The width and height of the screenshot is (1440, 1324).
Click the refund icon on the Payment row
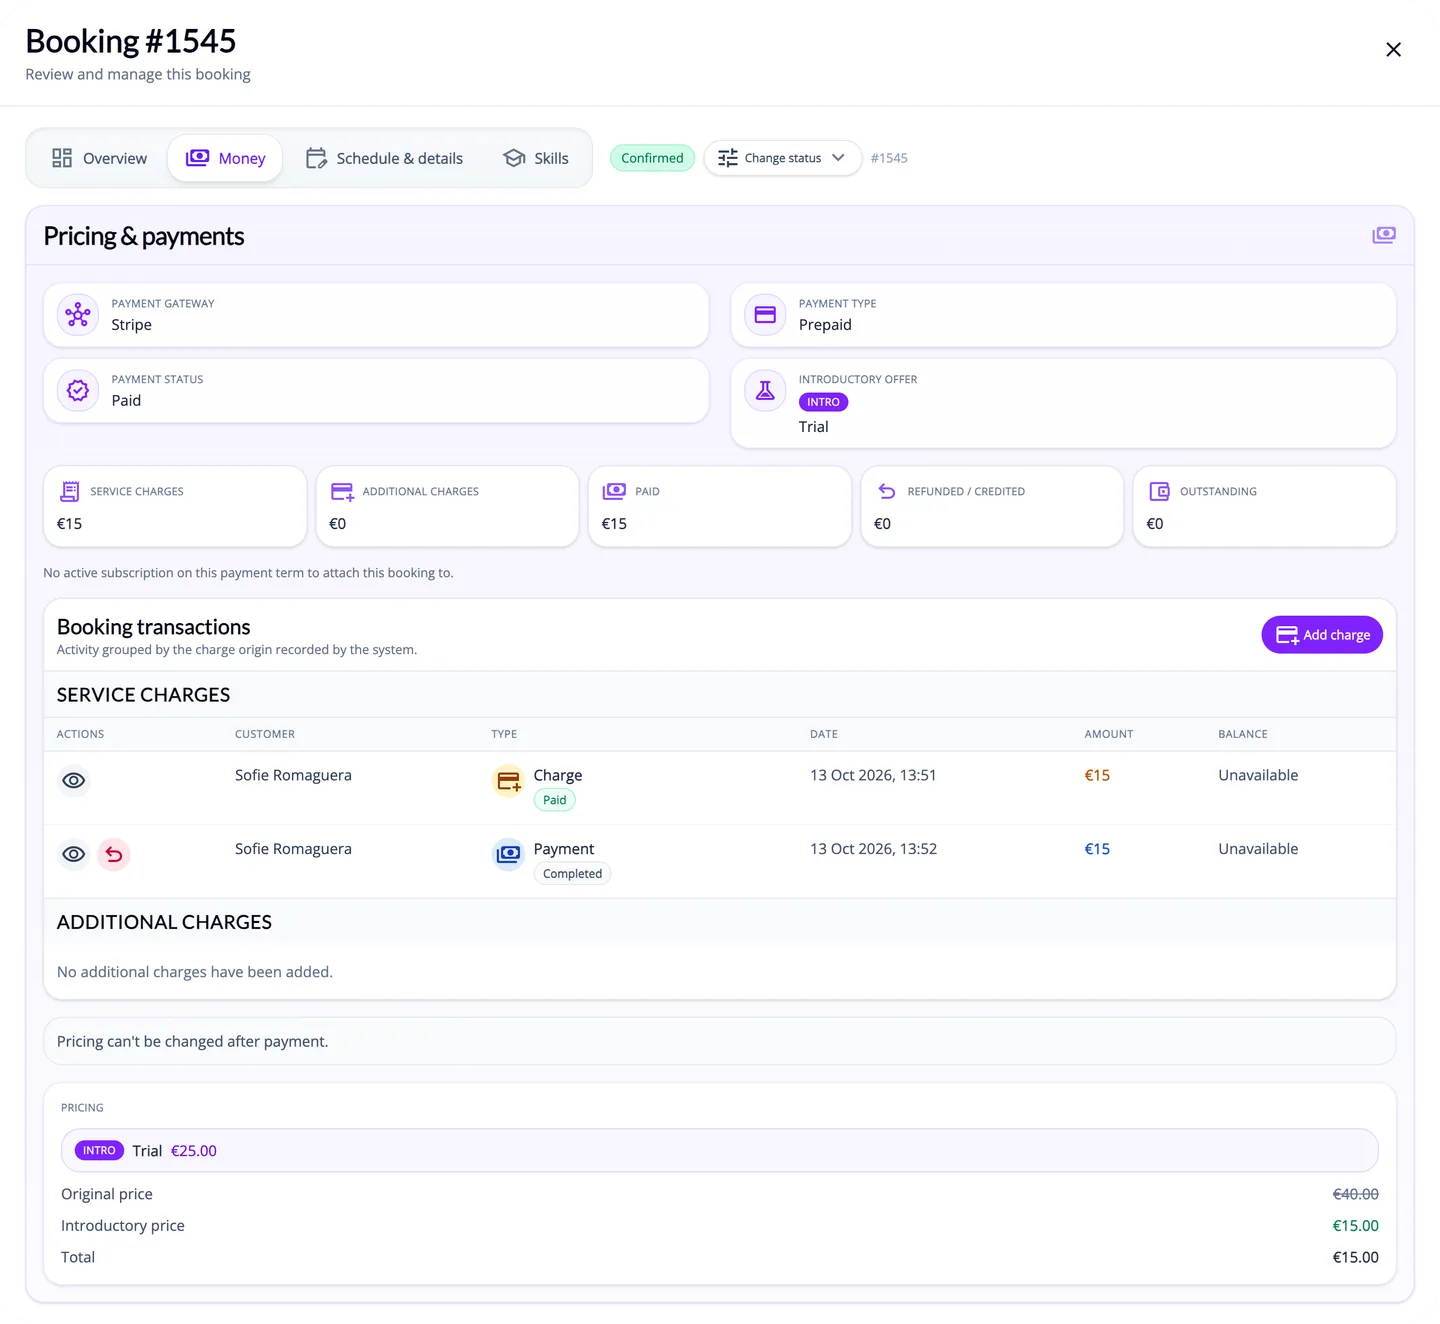pyautogui.click(x=114, y=854)
